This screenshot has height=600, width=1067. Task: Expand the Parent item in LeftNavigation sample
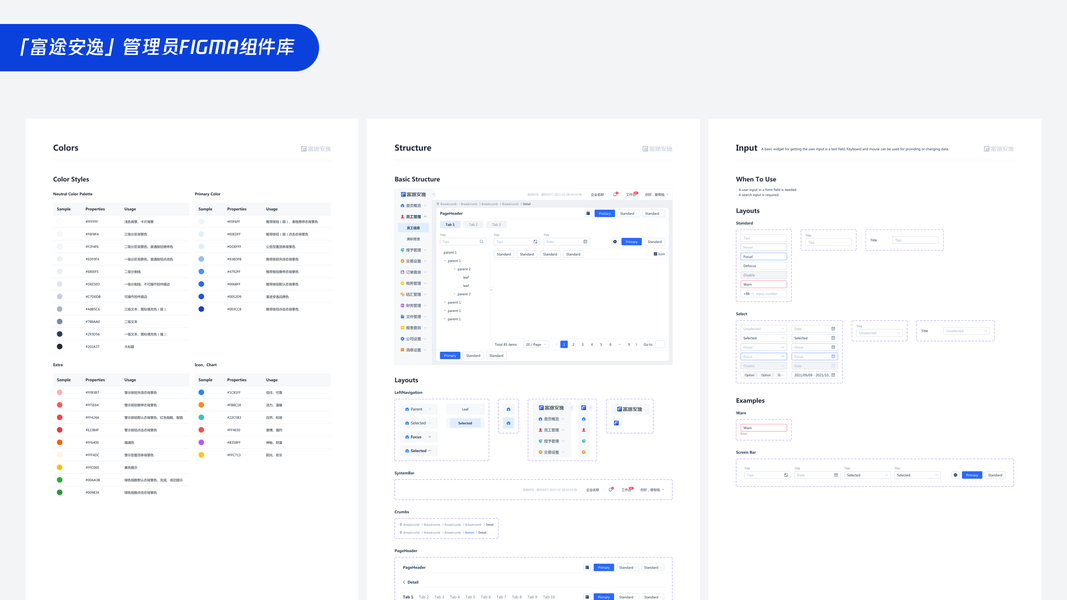point(418,409)
